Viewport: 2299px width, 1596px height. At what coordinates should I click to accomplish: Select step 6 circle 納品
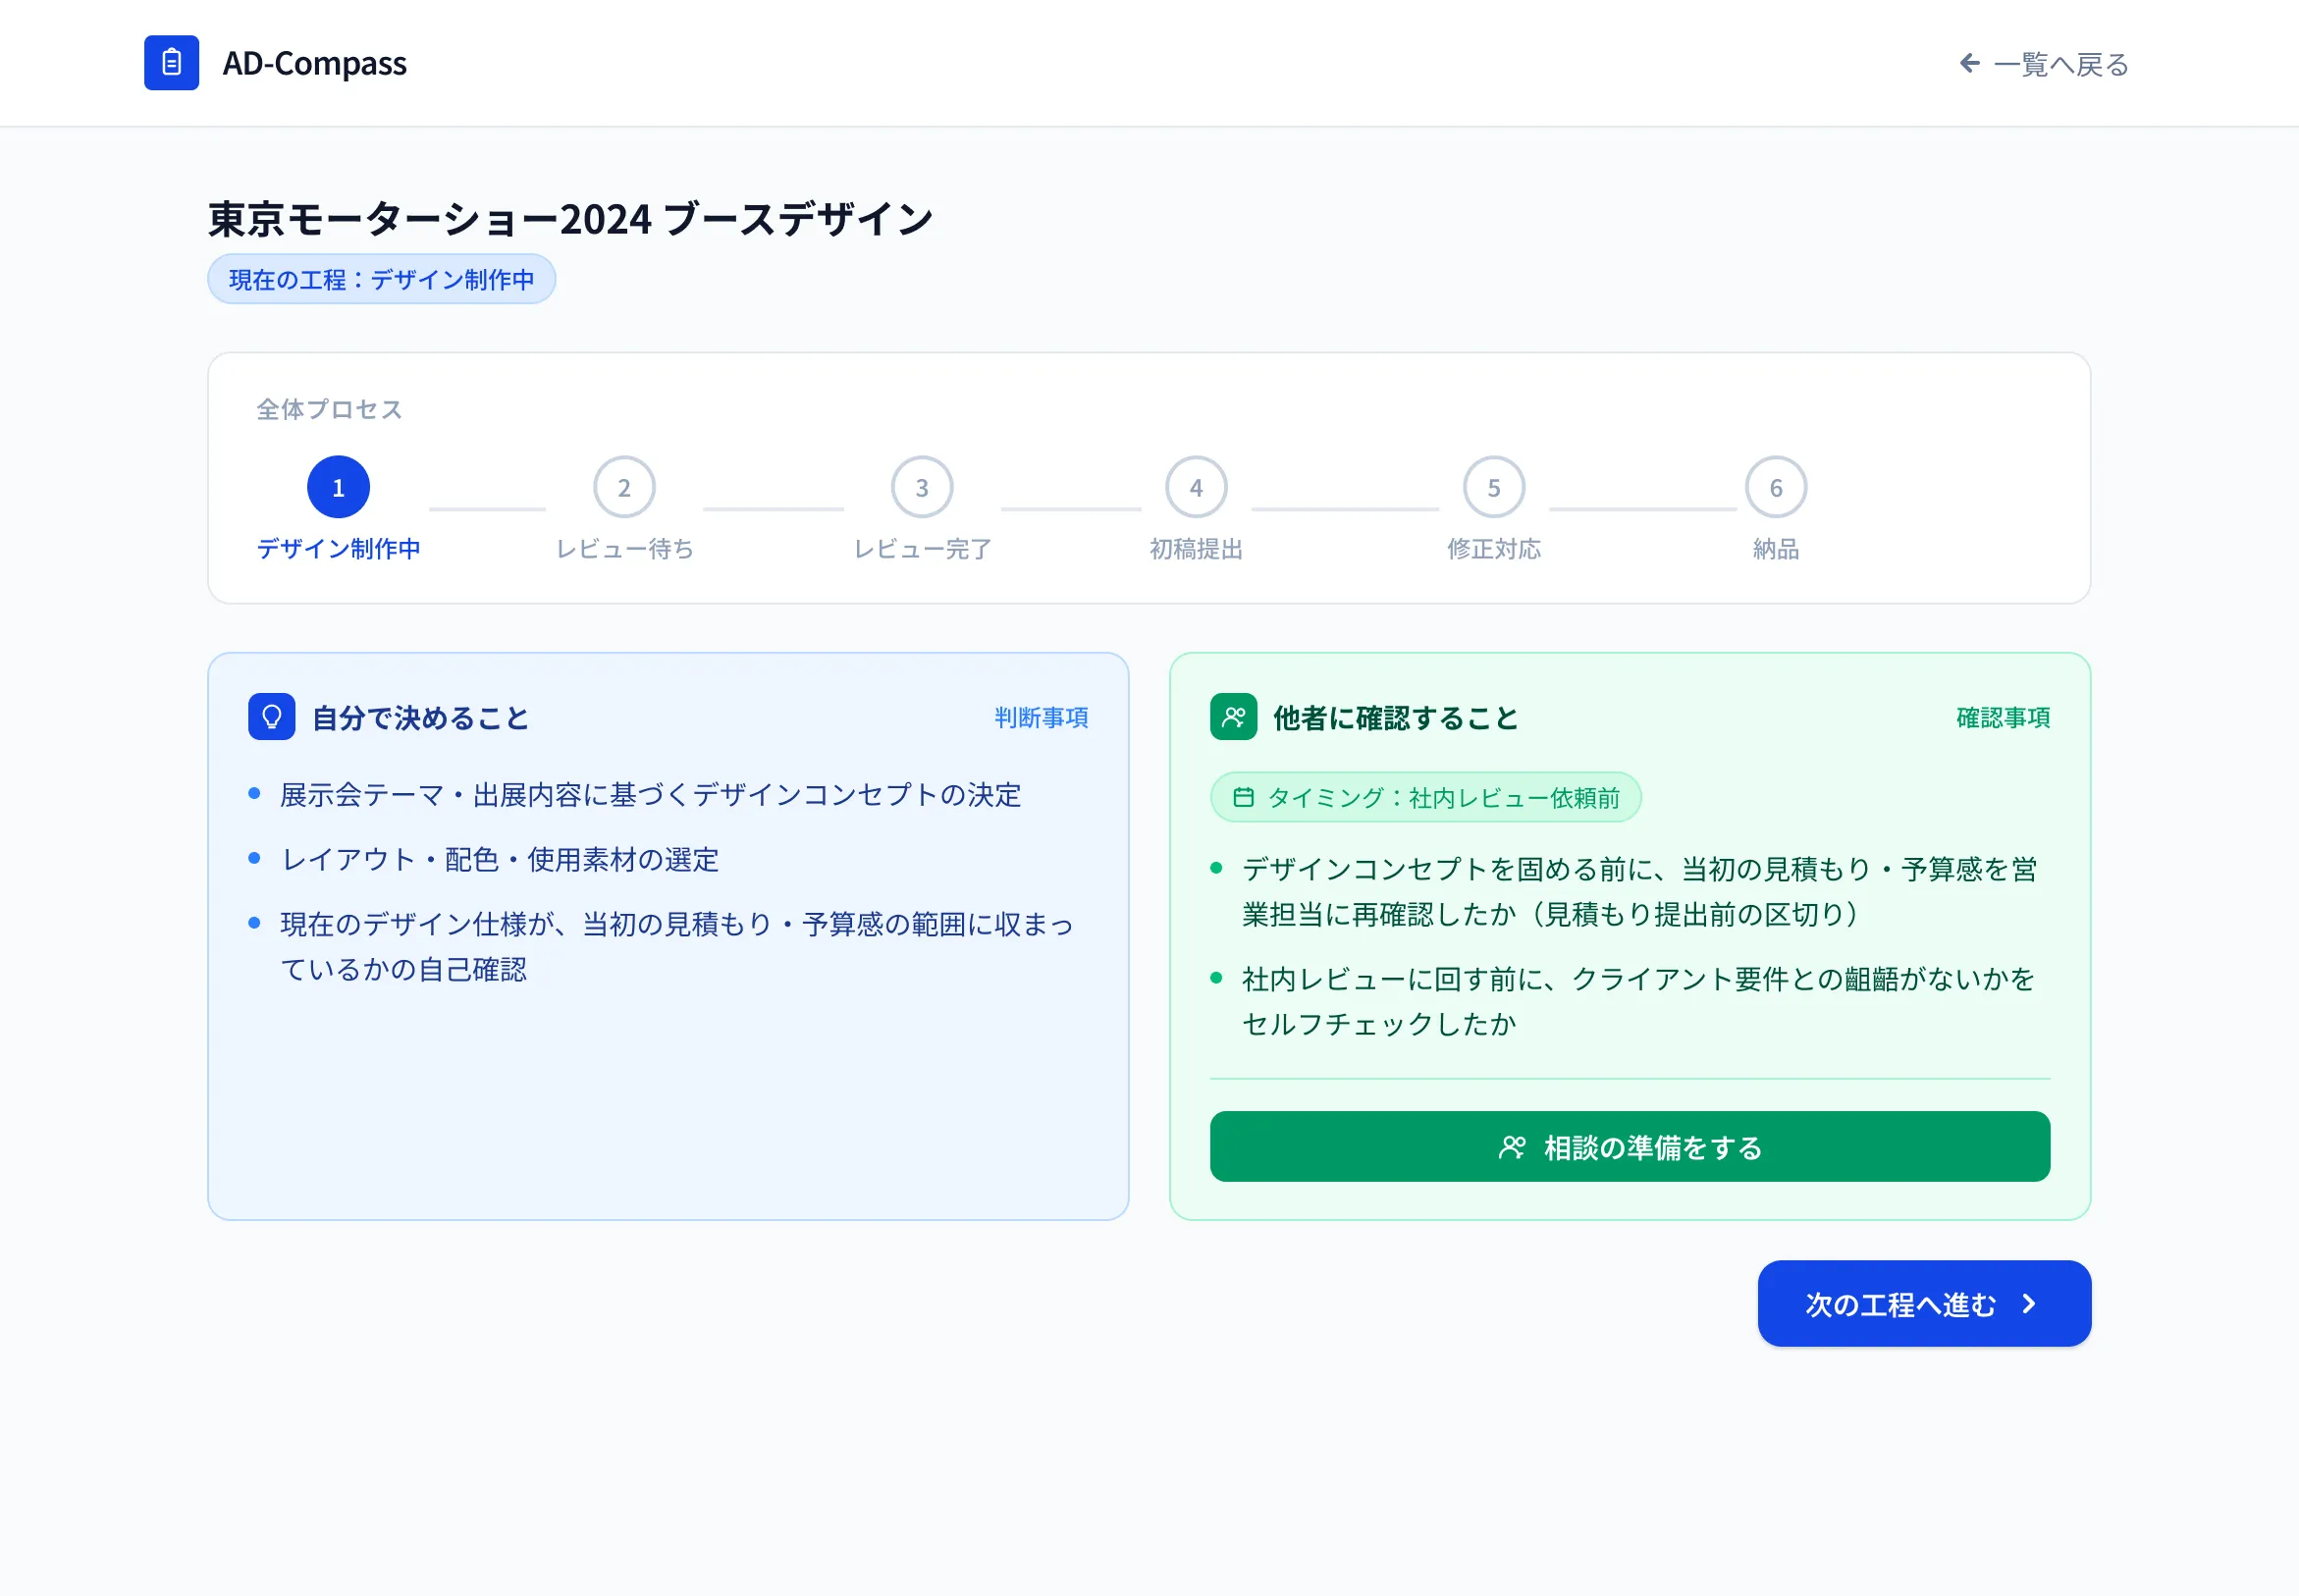[x=1776, y=487]
